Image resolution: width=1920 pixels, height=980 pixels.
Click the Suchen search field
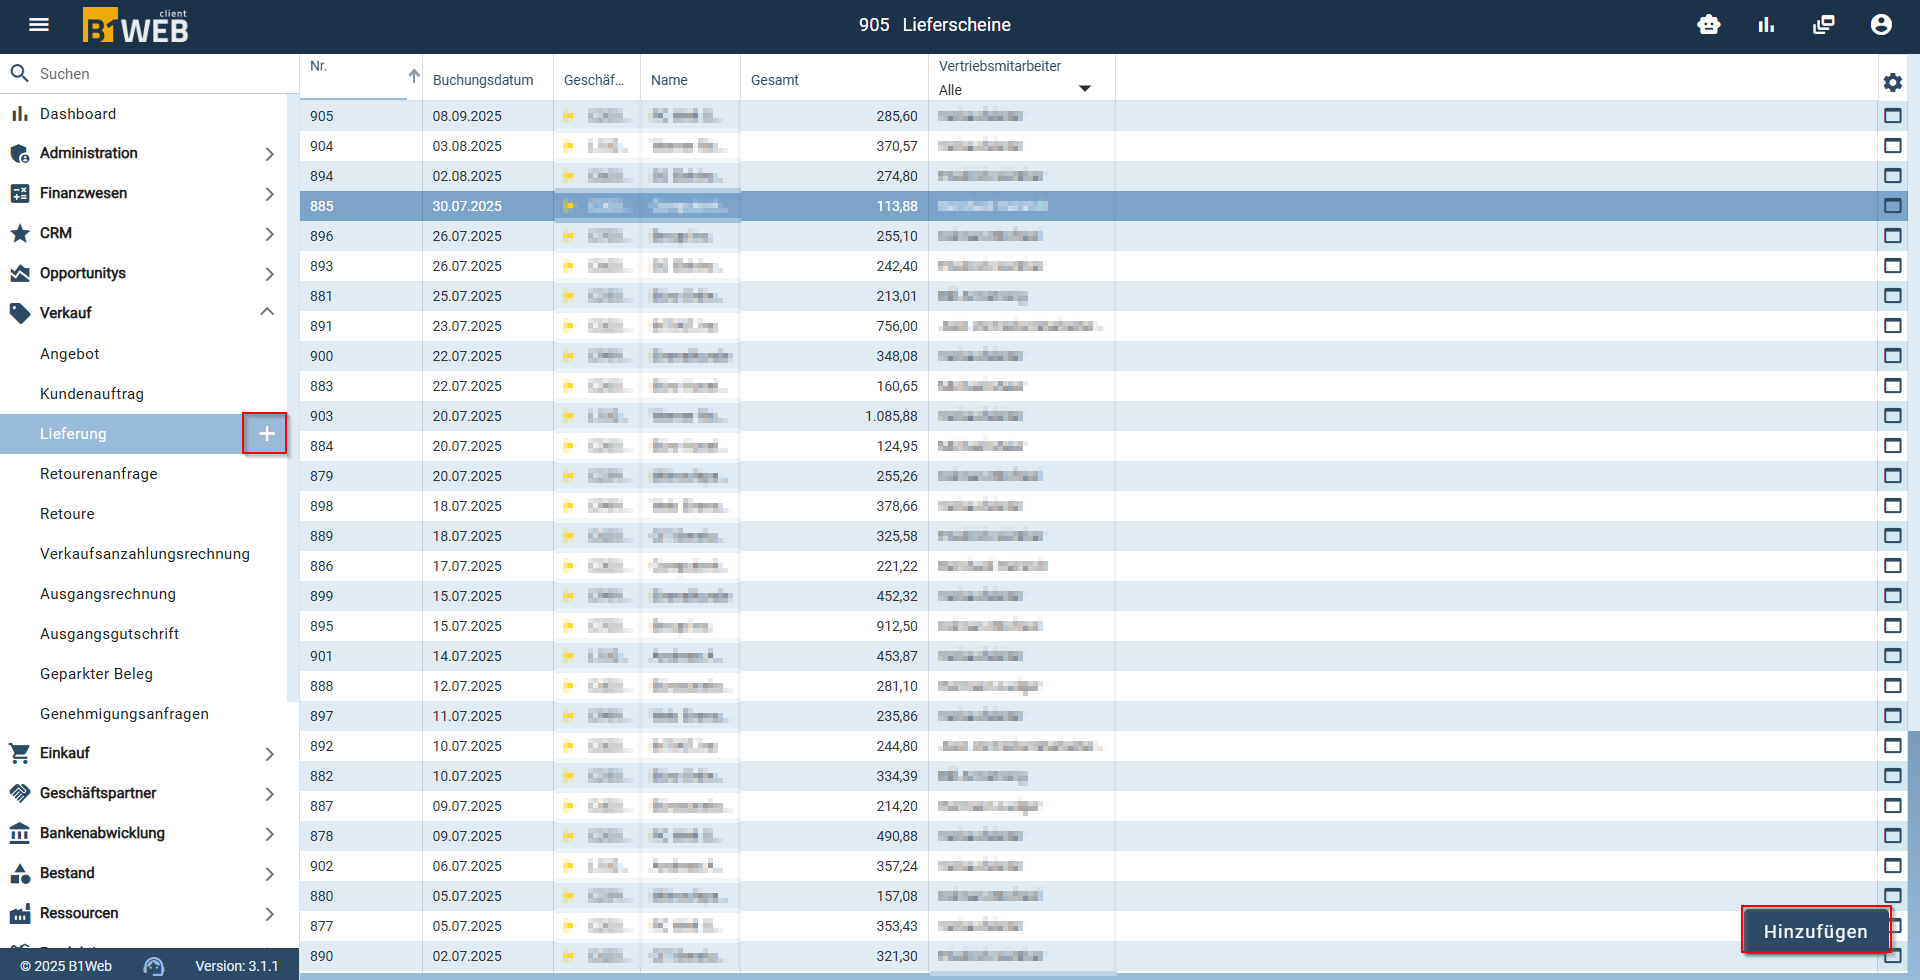150,74
